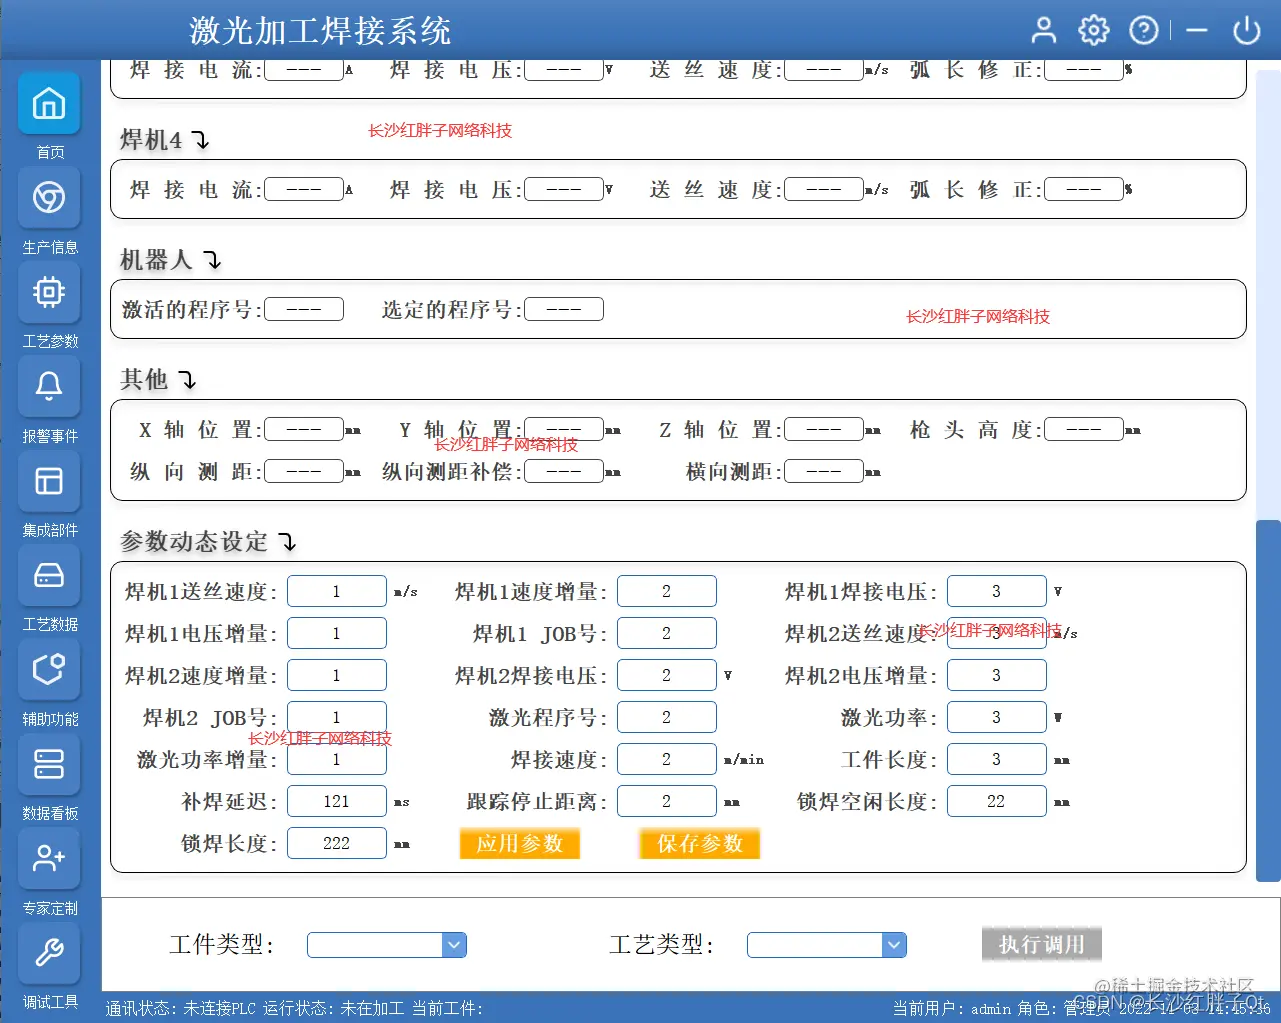This screenshot has width=1281, height=1023.
Task: Click 焊机4 焊接电流 value field
Action: [304, 189]
